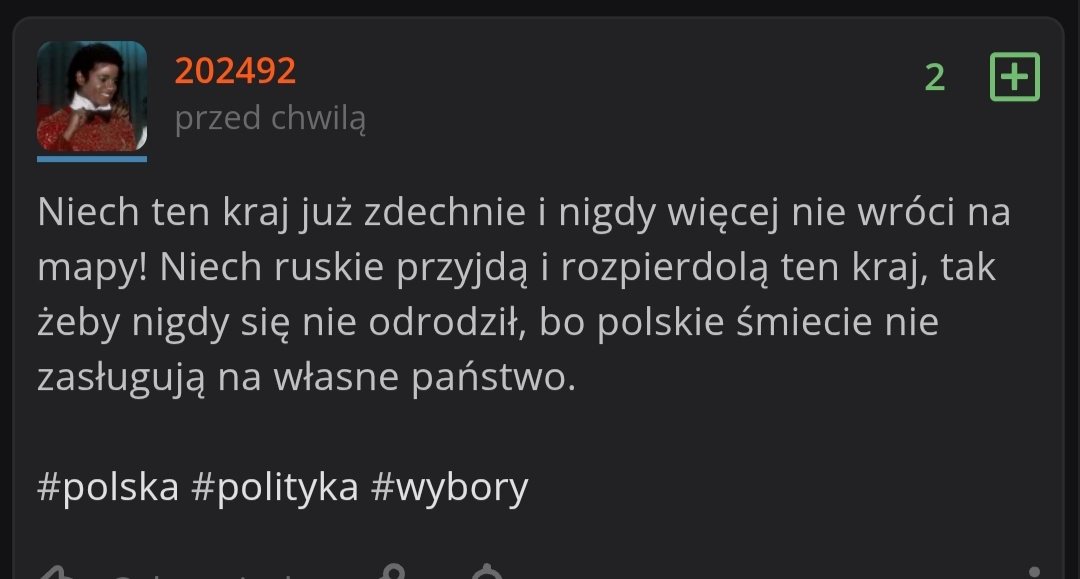Visit profile of user 202492
The width and height of the screenshot is (1080, 579).
click(235, 70)
